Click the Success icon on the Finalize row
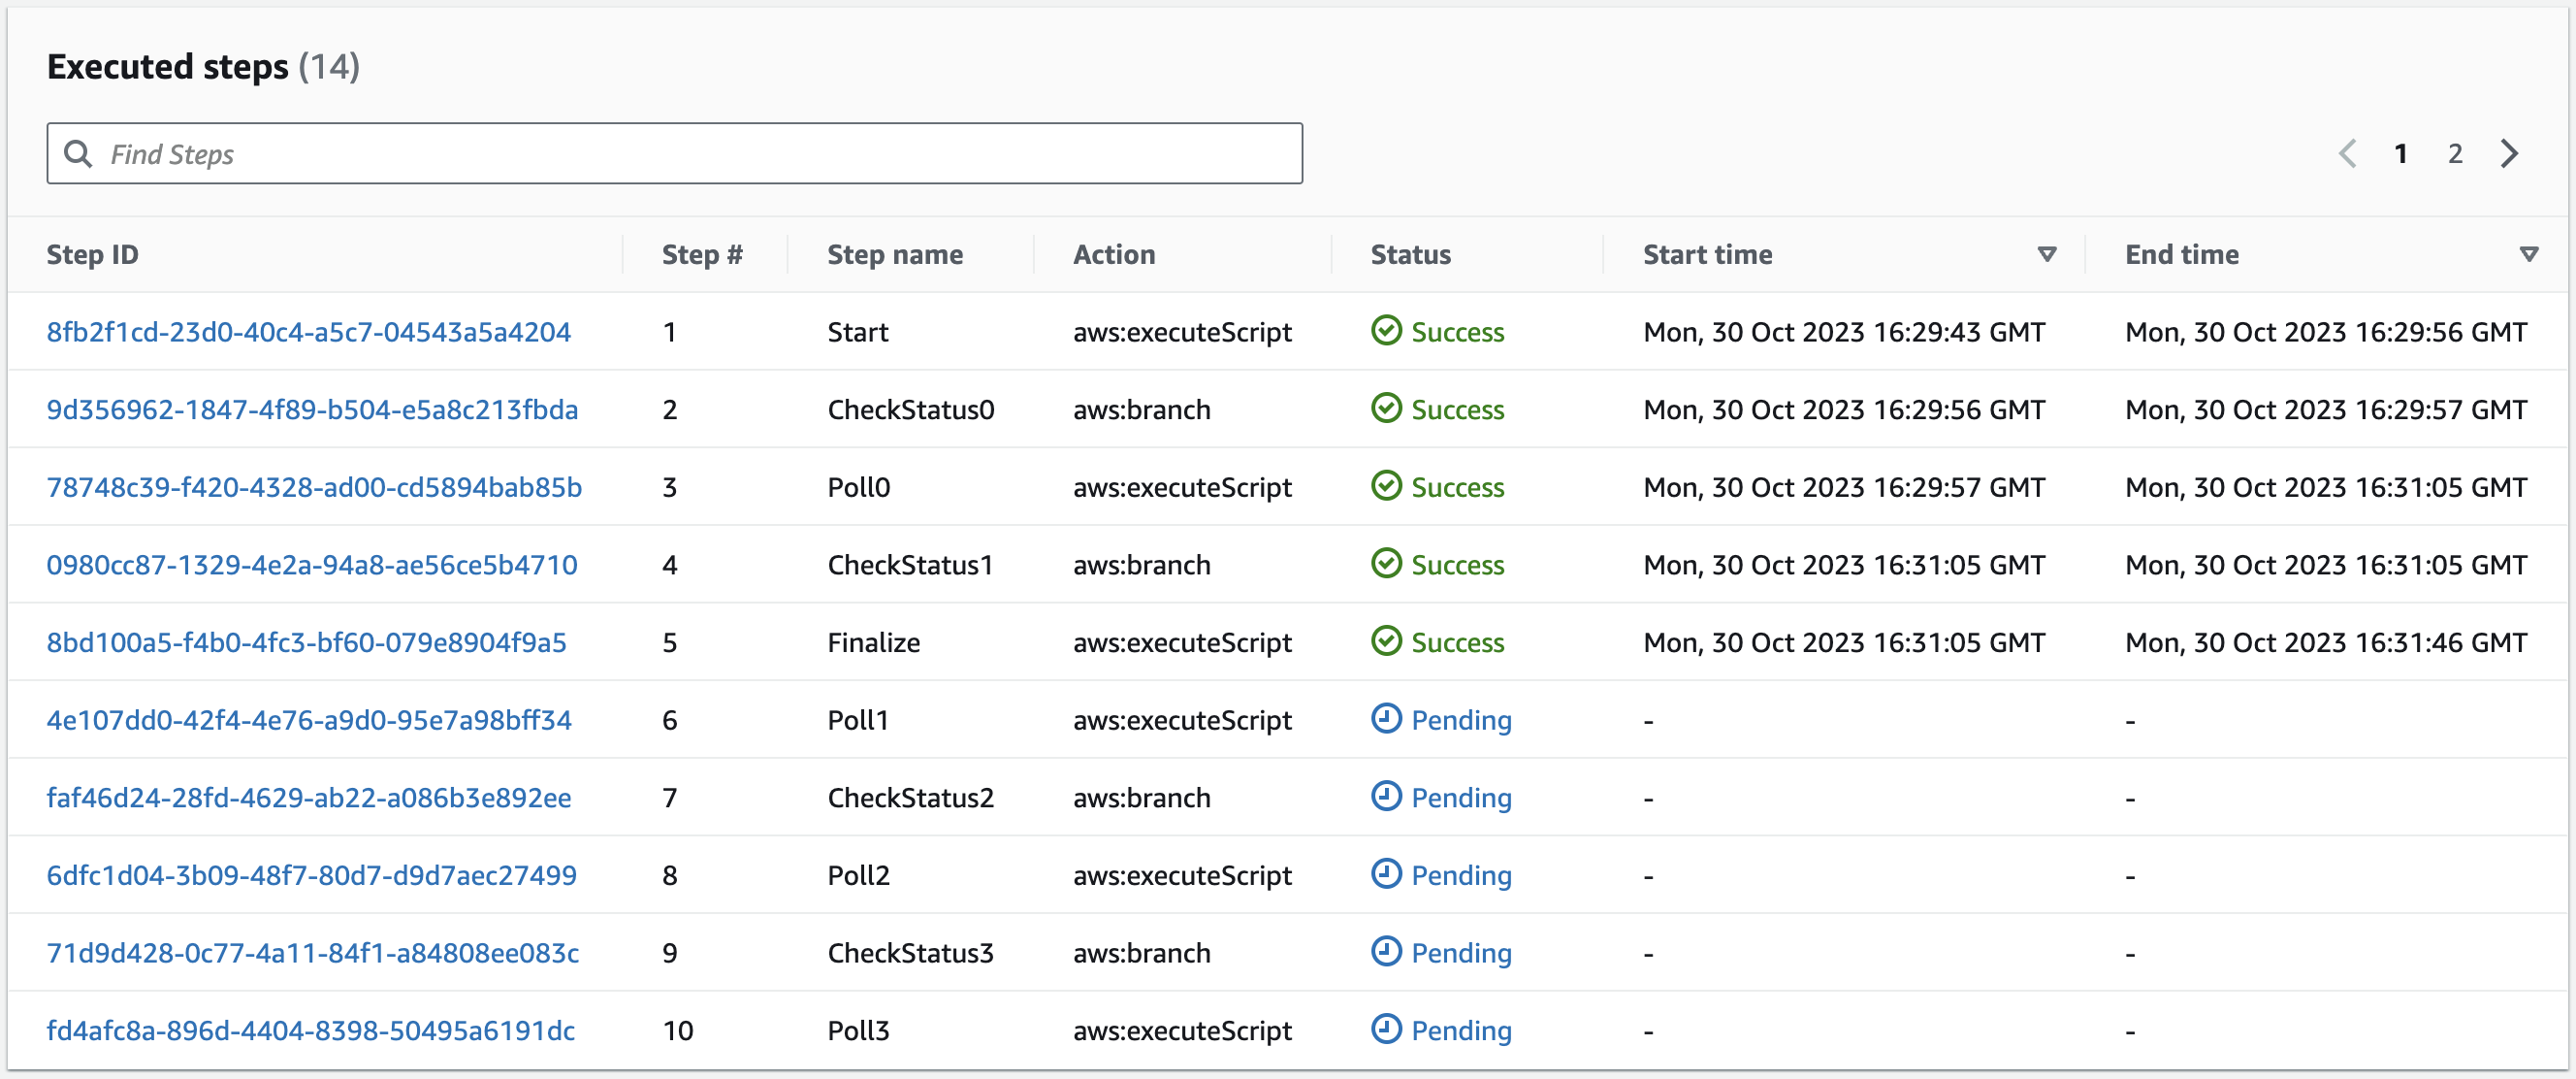2576x1079 pixels. click(x=1386, y=642)
